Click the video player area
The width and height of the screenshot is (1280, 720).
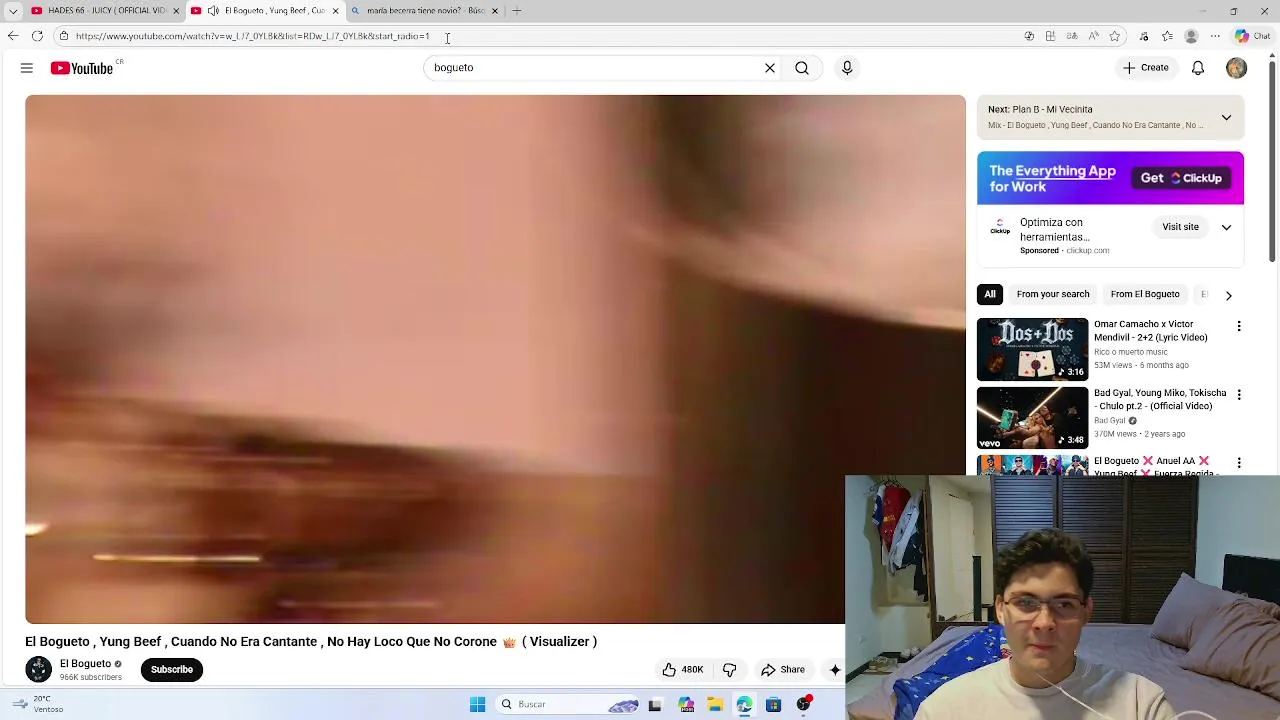495,359
